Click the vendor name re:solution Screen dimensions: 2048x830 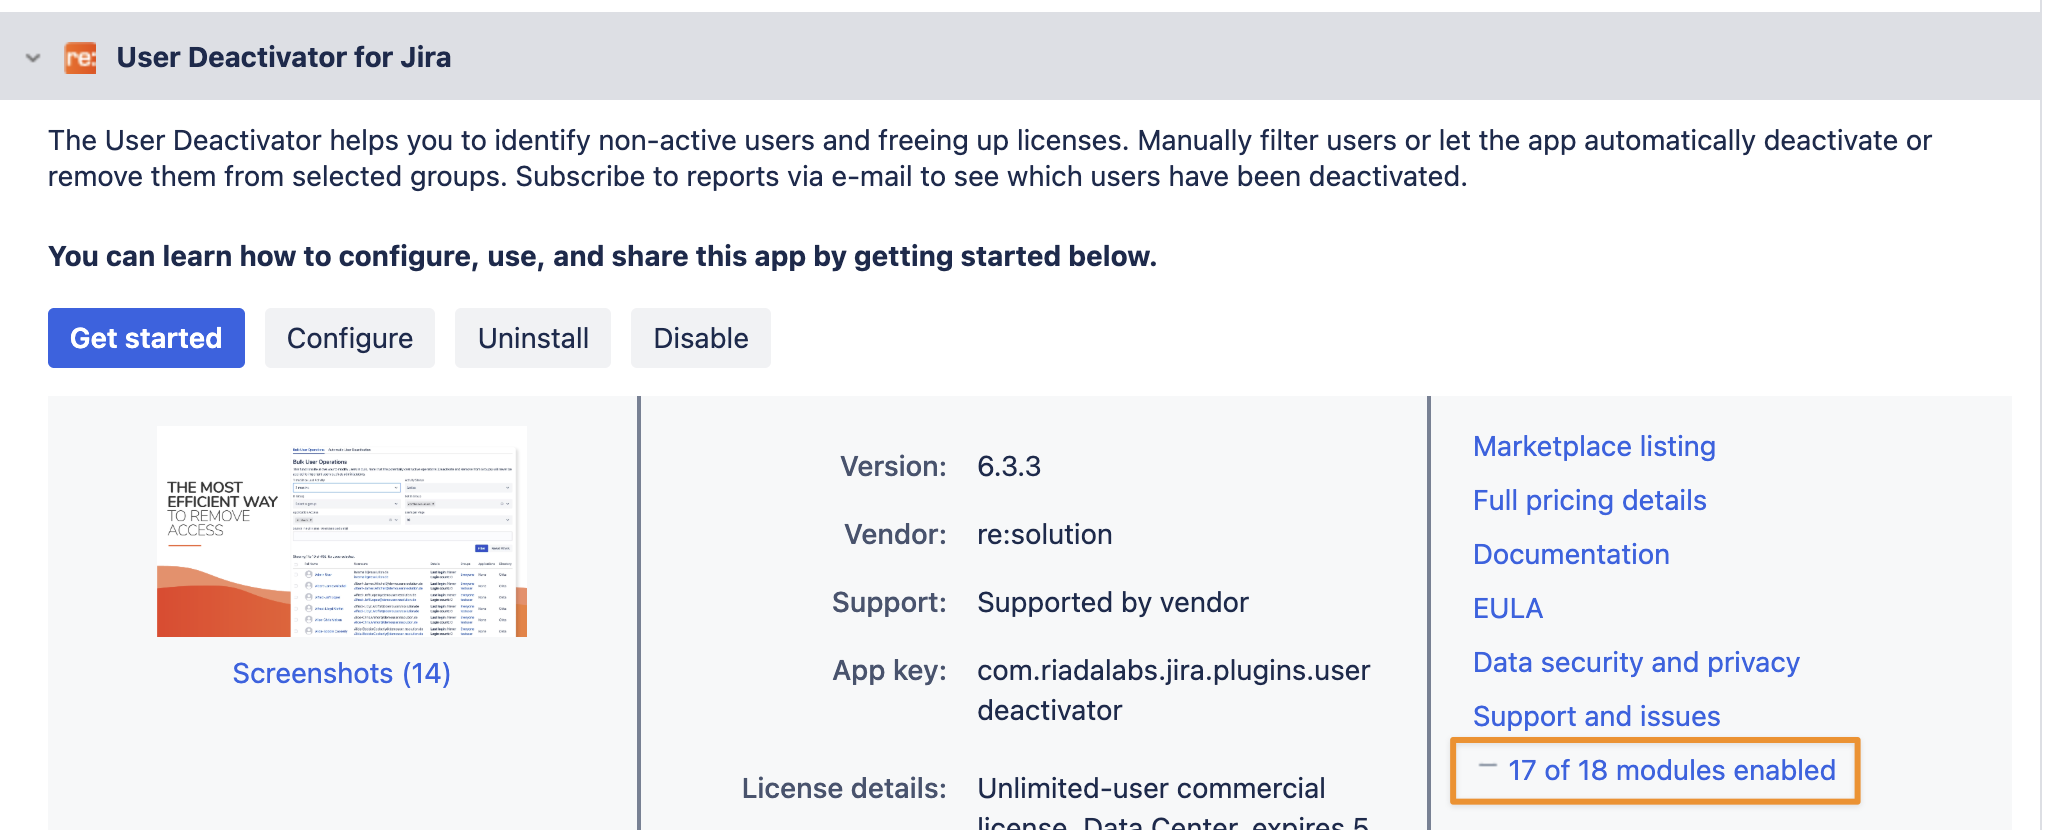coord(1044,534)
